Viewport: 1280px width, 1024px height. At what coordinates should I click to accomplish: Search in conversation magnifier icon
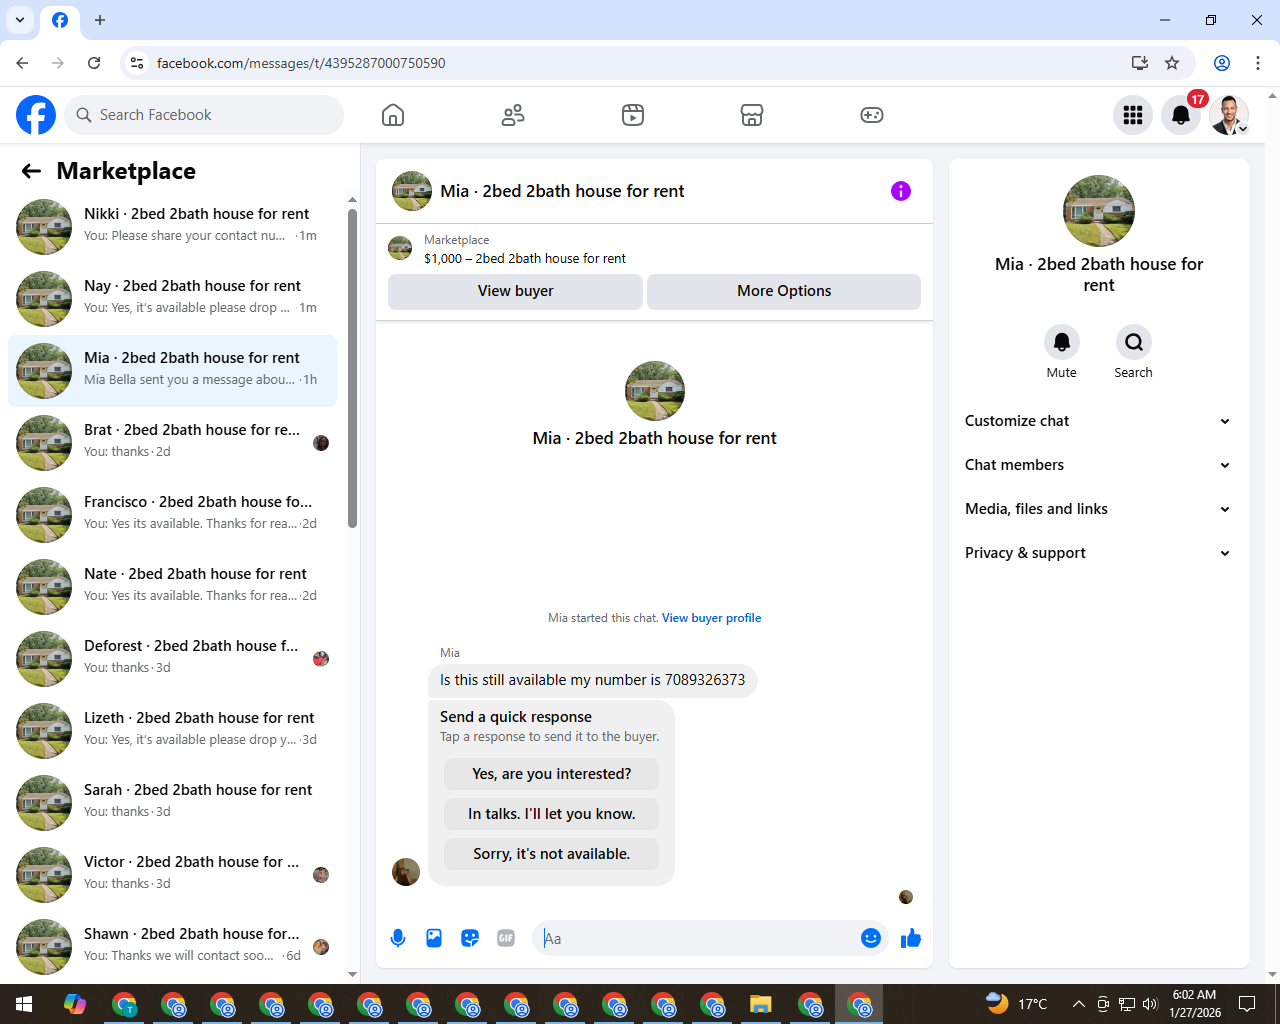1134,342
